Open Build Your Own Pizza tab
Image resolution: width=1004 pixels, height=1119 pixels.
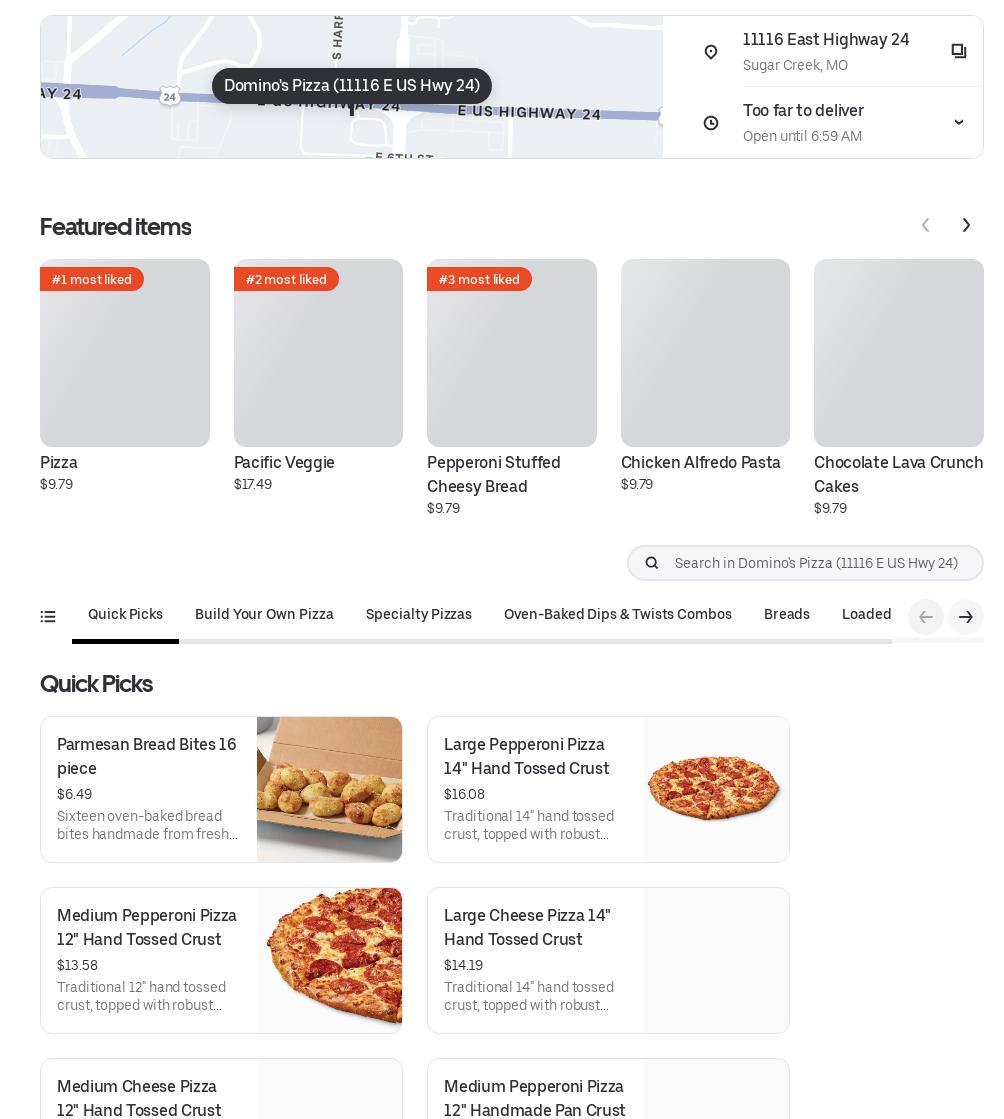point(264,615)
